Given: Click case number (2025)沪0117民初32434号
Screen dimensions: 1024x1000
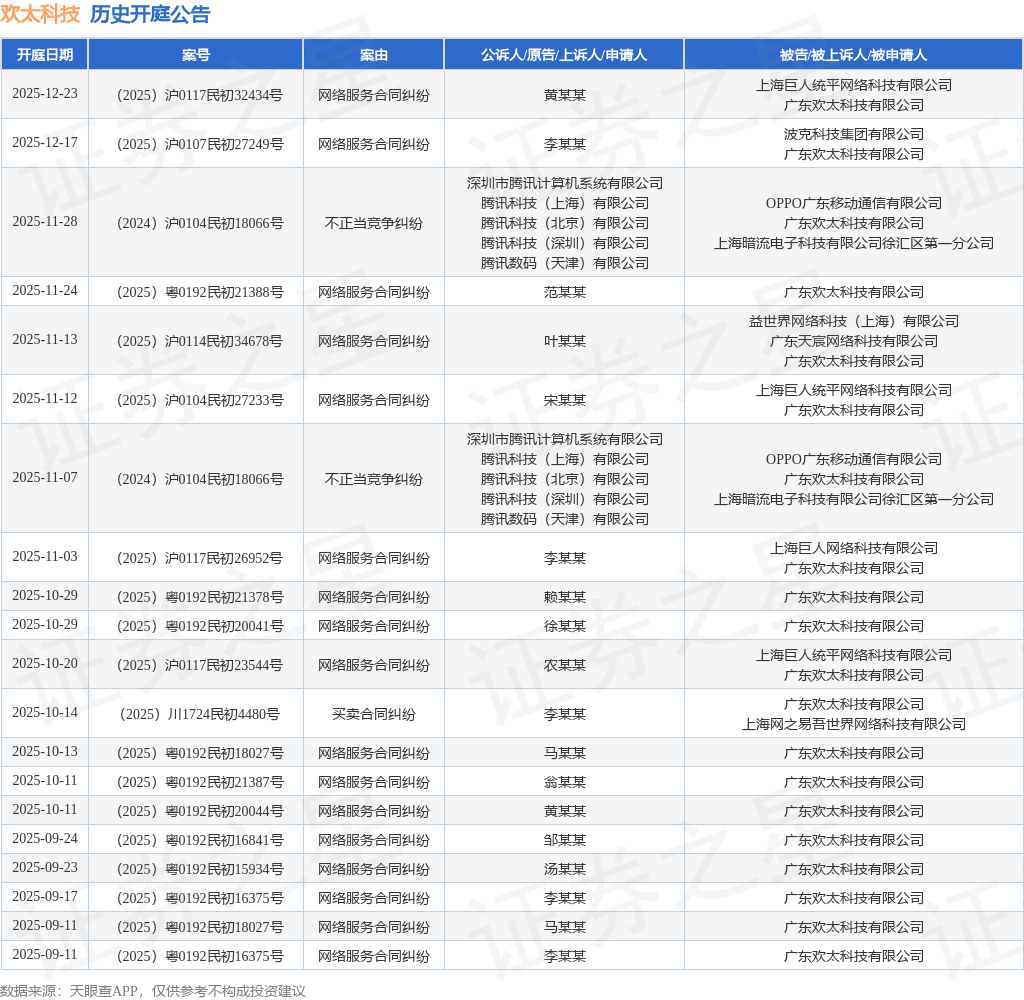Looking at the screenshot, I should point(200,95).
